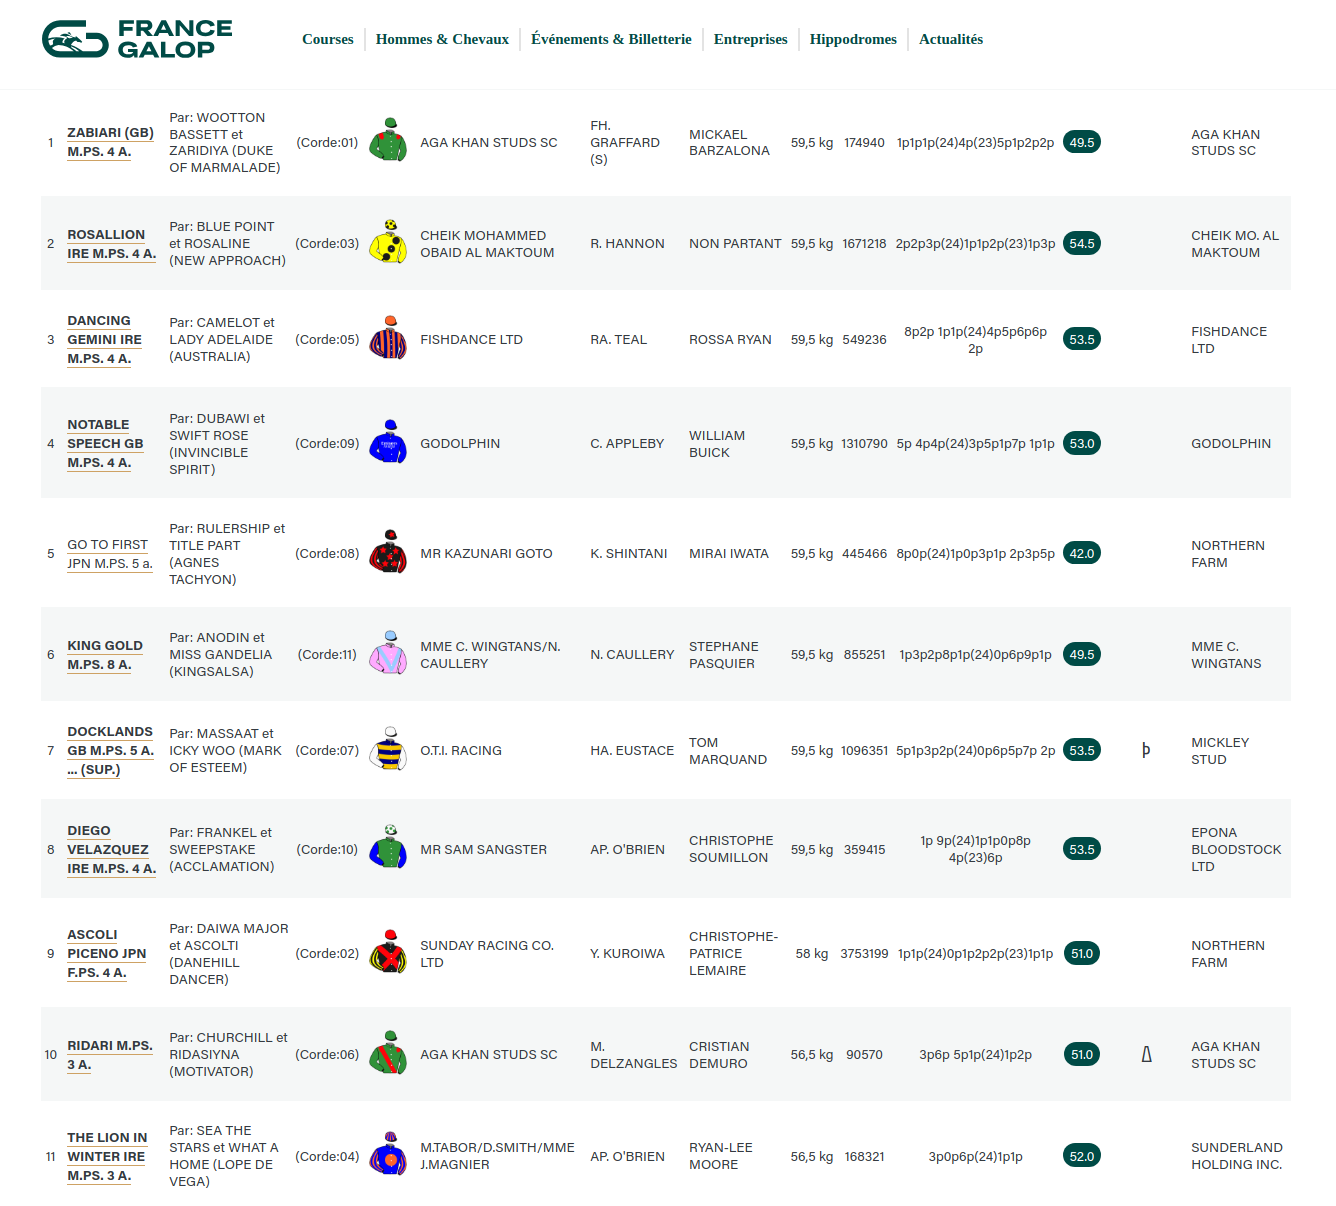The width and height of the screenshot is (1336, 1206).
Task: Click King Gold's pink silks icon
Action: (x=388, y=653)
